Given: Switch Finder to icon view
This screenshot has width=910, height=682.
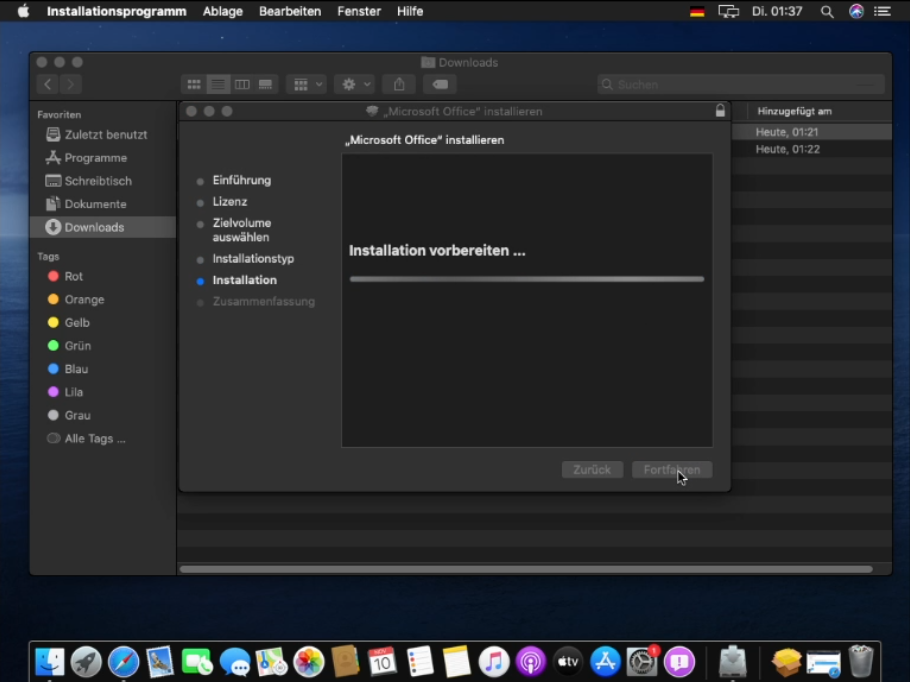Looking at the screenshot, I should click(x=194, y=85).
